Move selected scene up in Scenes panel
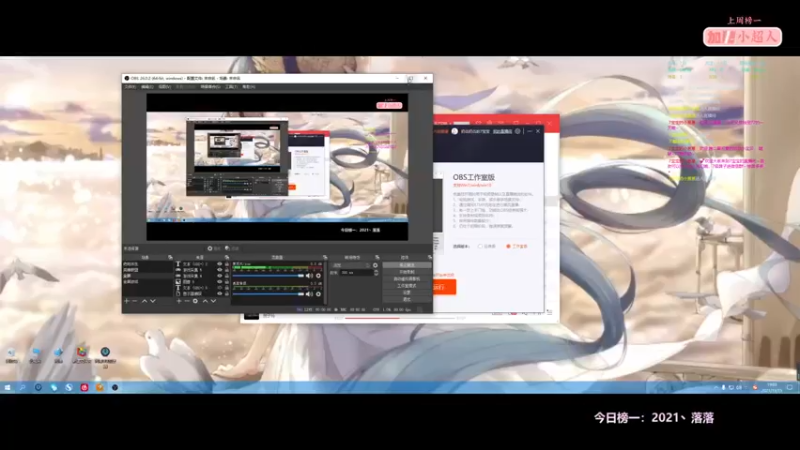The image size is (800, 450). (x=144, y=301)
